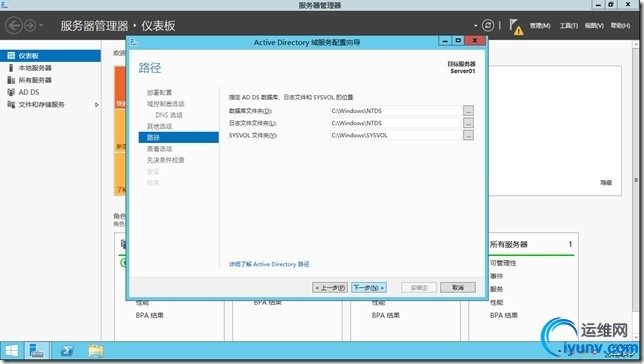Browse for the 数据库文件夹 location

pyautogui.click(x=468, y=111)
